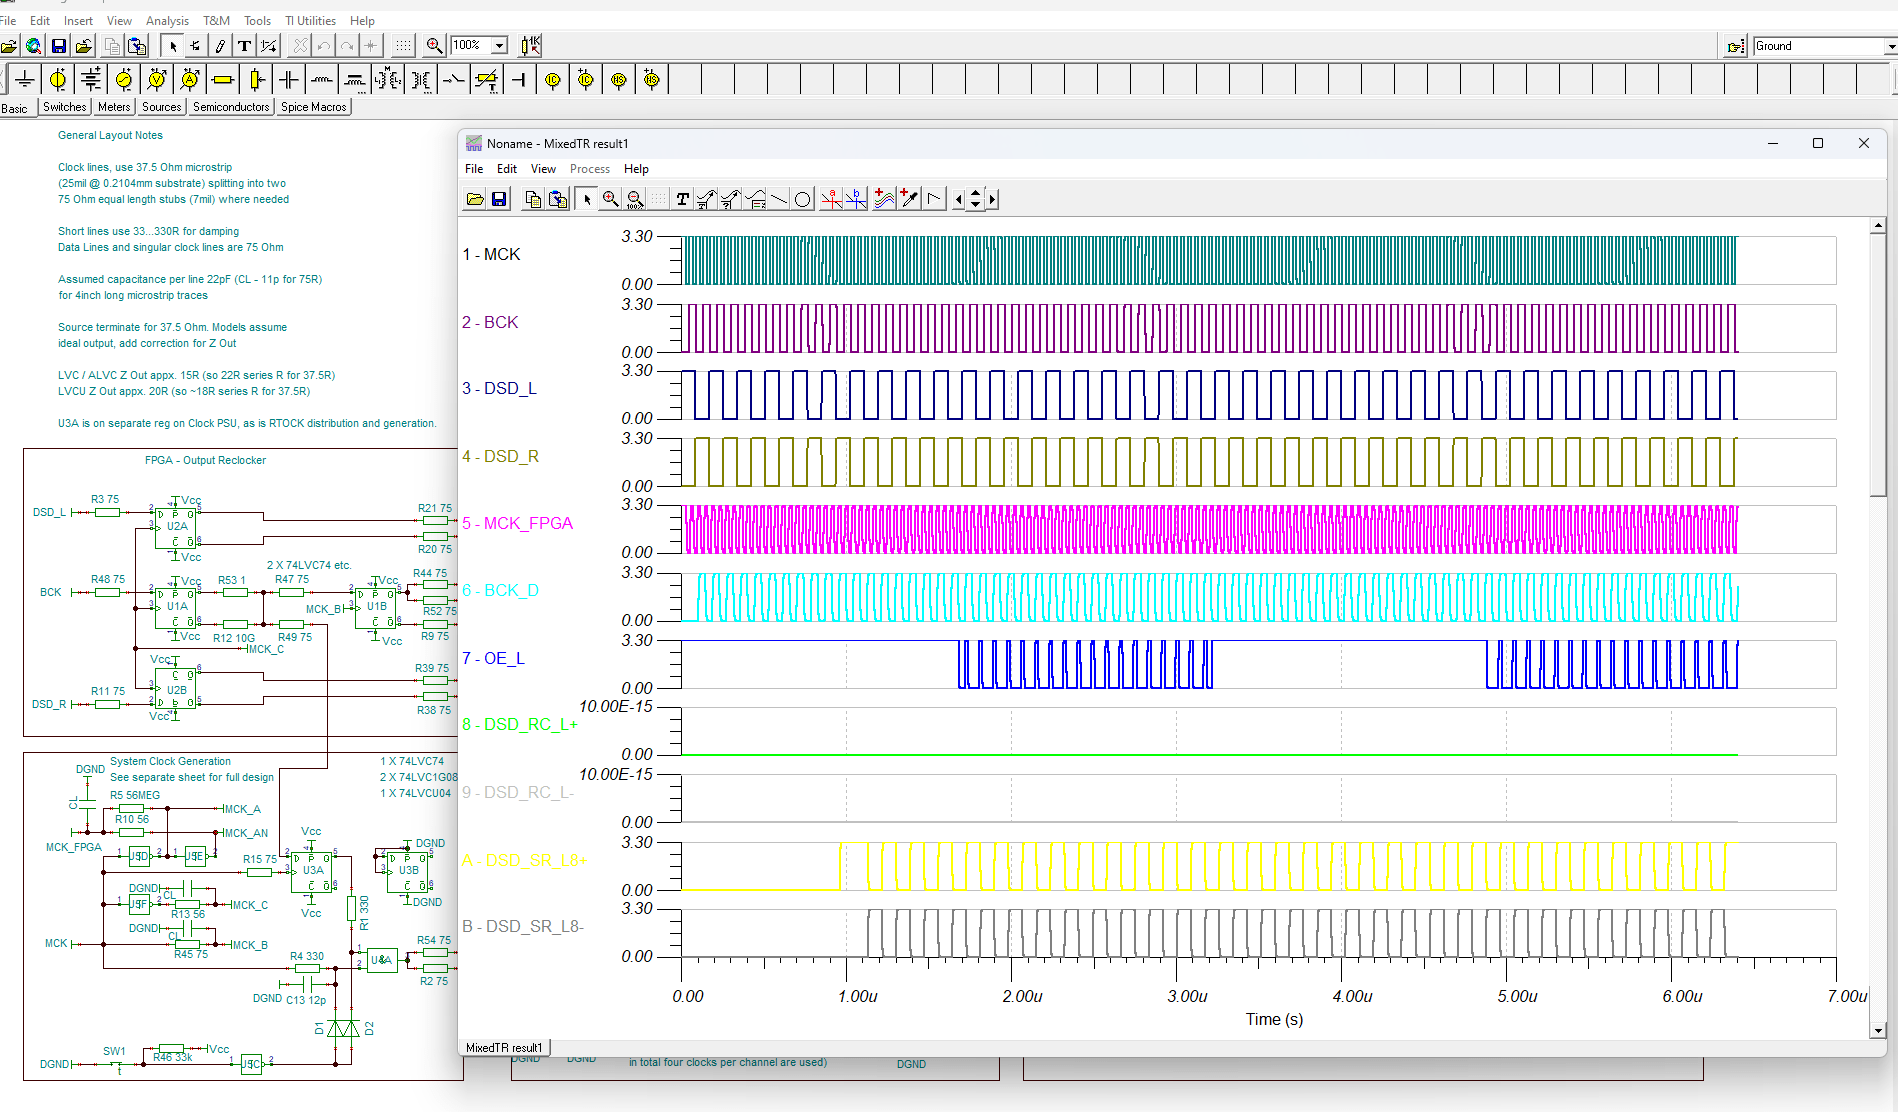Open the T&M menu

point(216,21)
